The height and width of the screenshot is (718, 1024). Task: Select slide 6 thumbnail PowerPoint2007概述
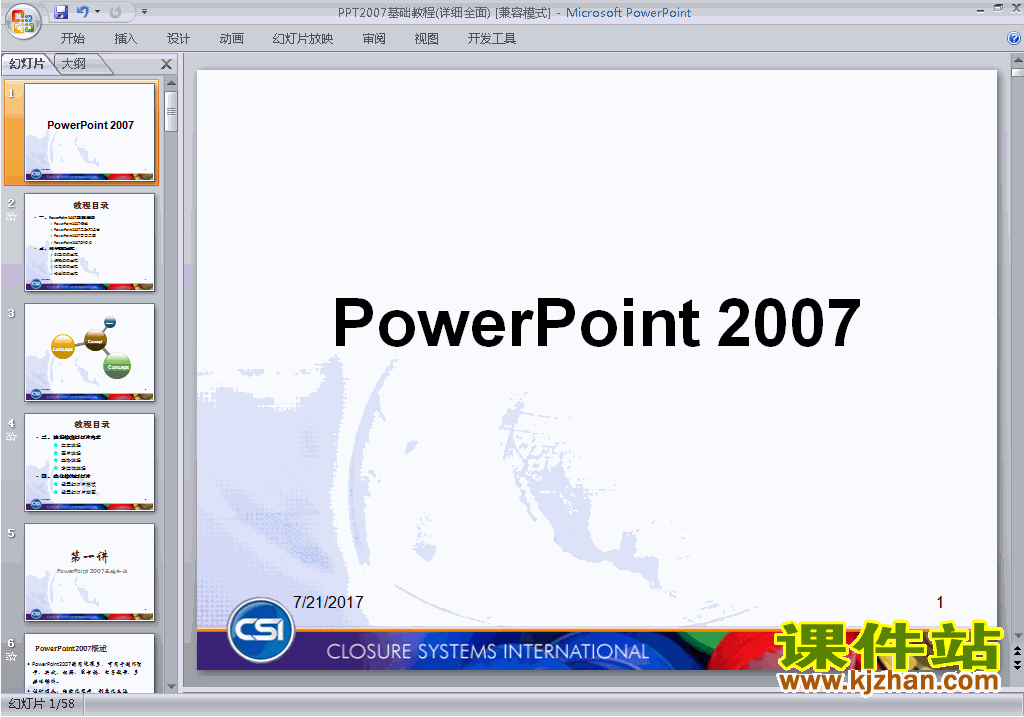(x=89, y=663)
